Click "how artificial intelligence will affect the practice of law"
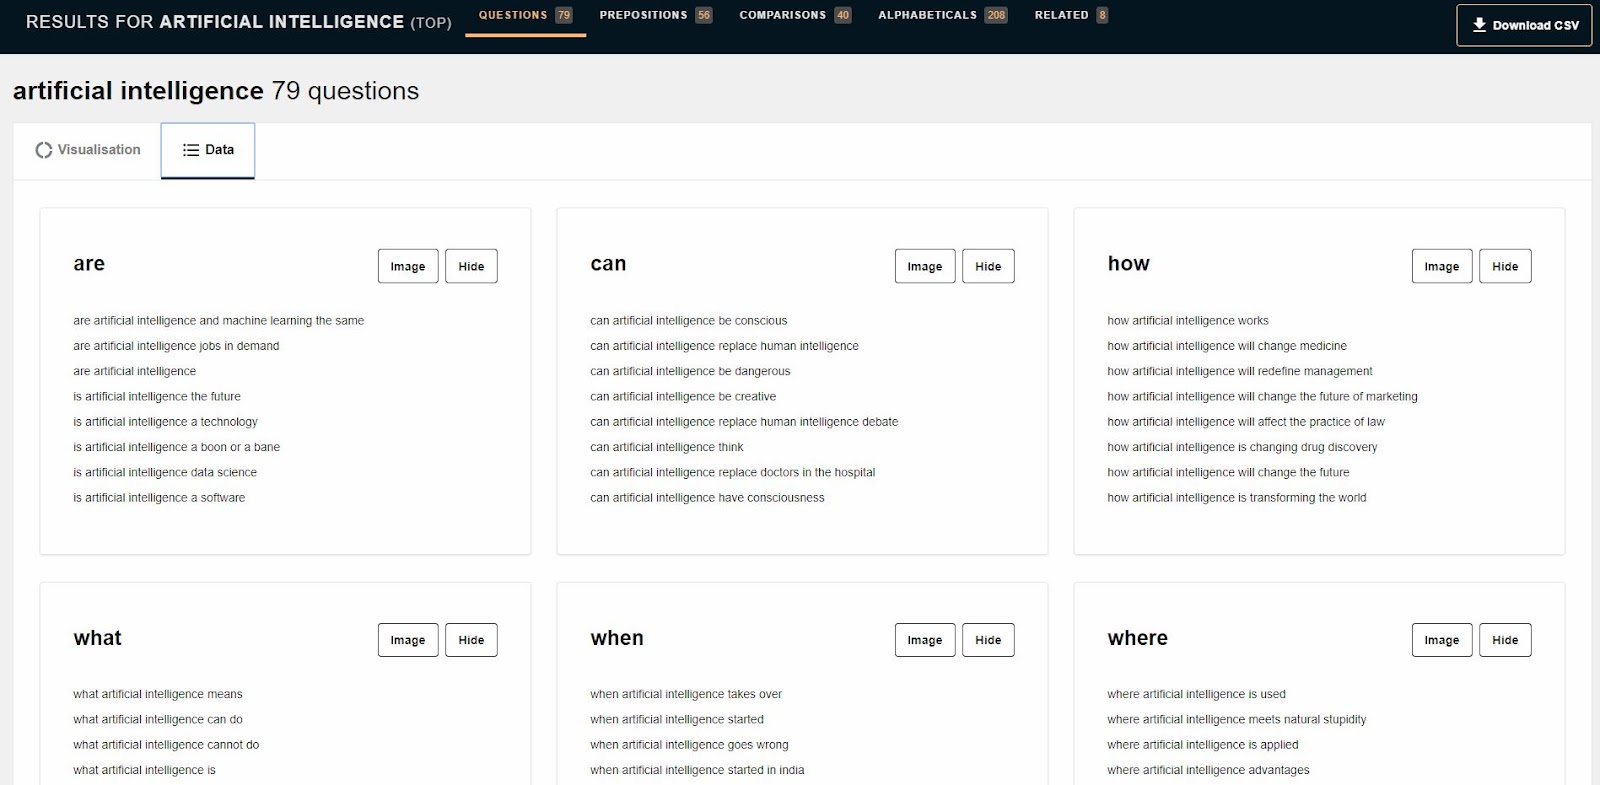 click(1246, 422)
